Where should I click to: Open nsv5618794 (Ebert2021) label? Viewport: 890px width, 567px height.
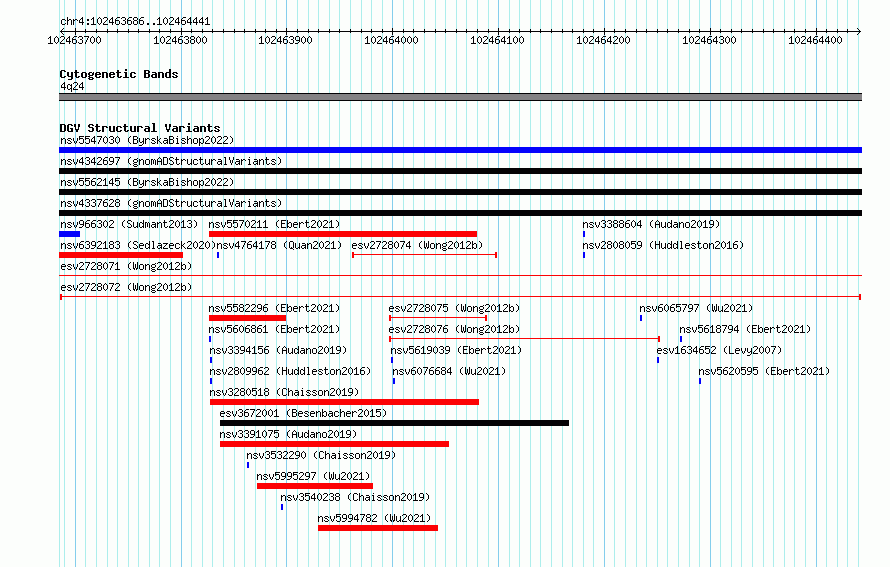click(745, 329)
